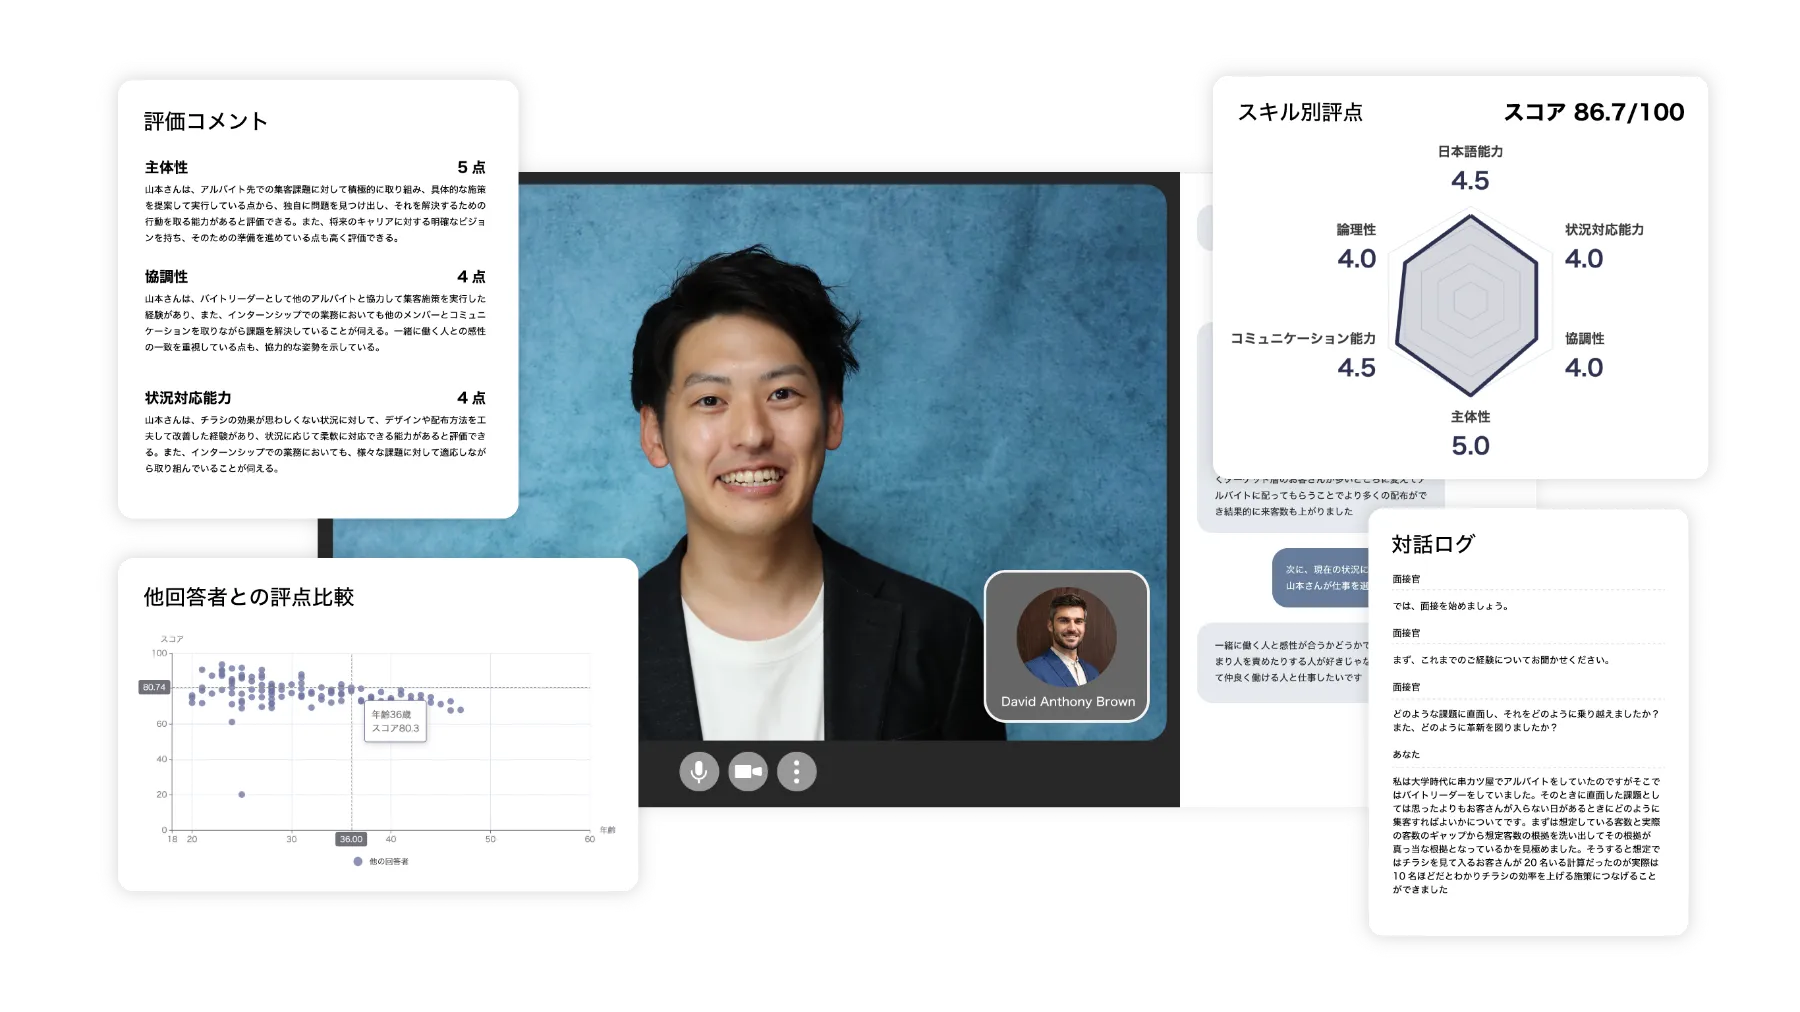Click the コミュニケーション能力 4.5 rating
This screenshot has height=1012, width=1800.
click(1303, 355)
